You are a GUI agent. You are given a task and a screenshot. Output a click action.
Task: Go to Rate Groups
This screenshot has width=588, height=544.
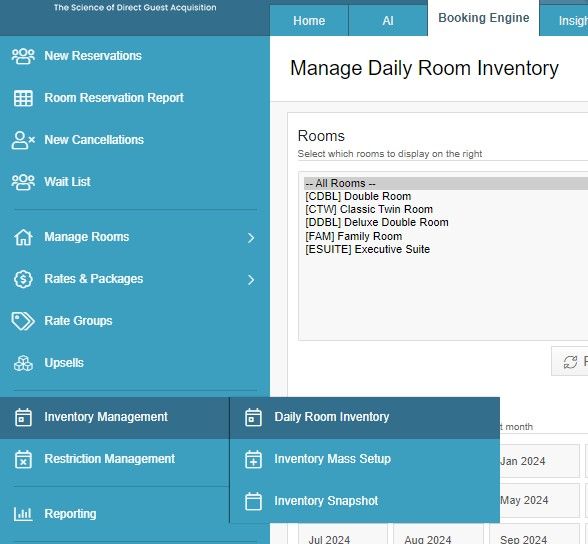[78, 321]
